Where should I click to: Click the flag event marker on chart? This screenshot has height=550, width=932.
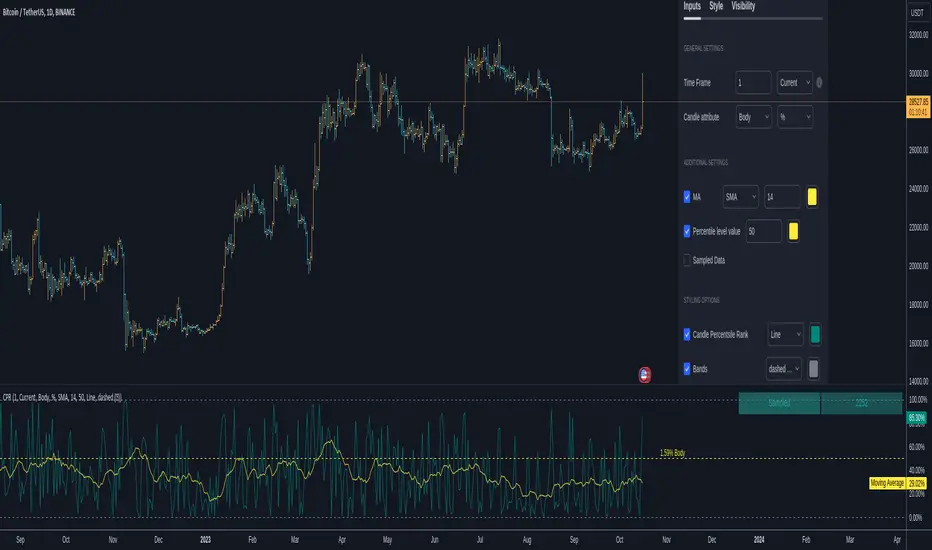click(x=645, y=375)
